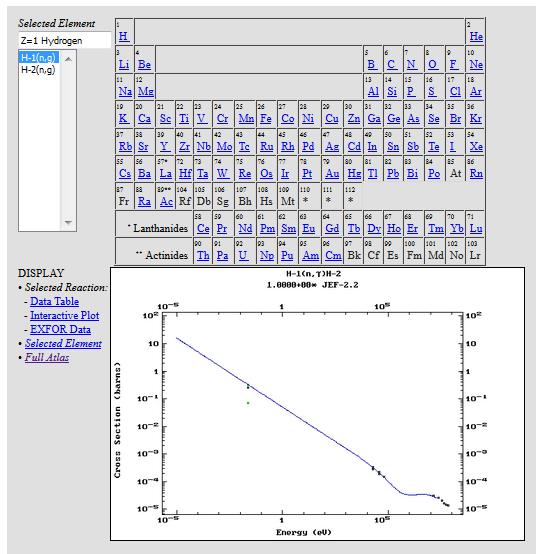Select Hydrogen (H) in the periodic table
Viewport: 541px width, 554px height.
[123, 36]
